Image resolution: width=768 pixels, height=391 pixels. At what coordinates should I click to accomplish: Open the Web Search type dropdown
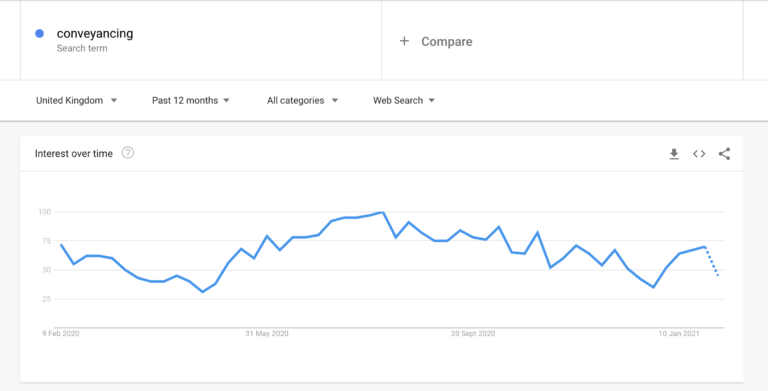point(404,100)
